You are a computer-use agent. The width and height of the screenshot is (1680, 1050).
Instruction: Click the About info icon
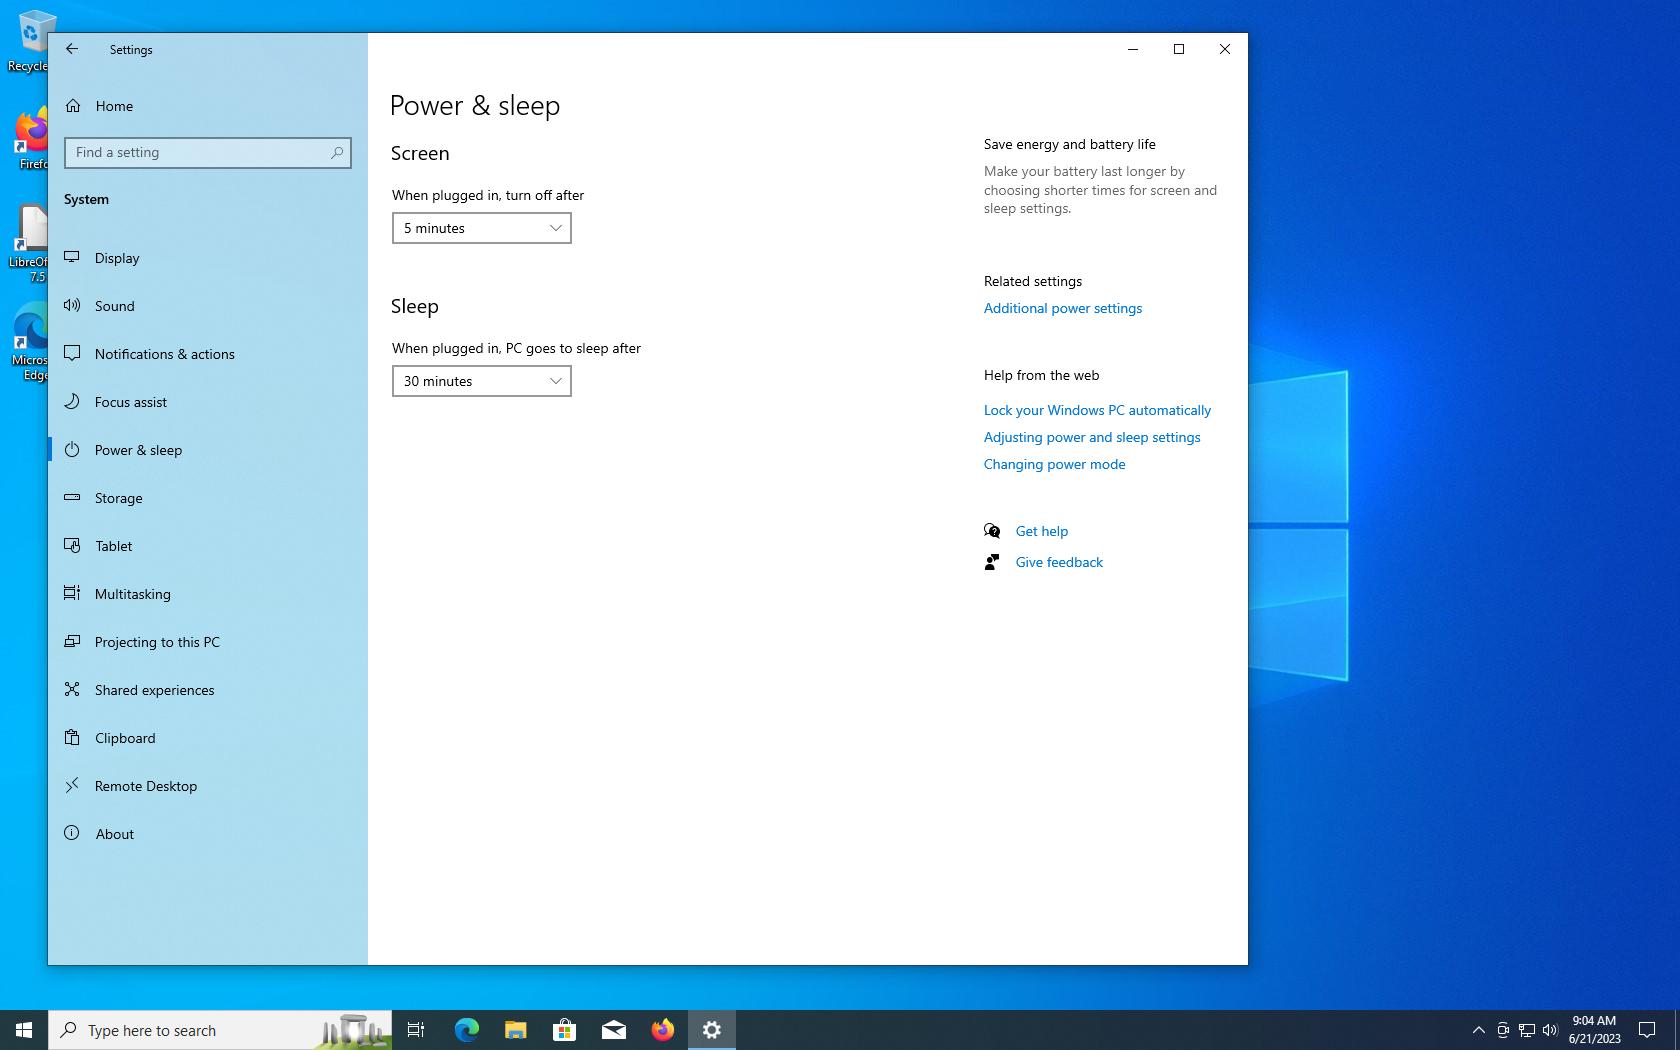pyautogui.click(x=72, y=833)
